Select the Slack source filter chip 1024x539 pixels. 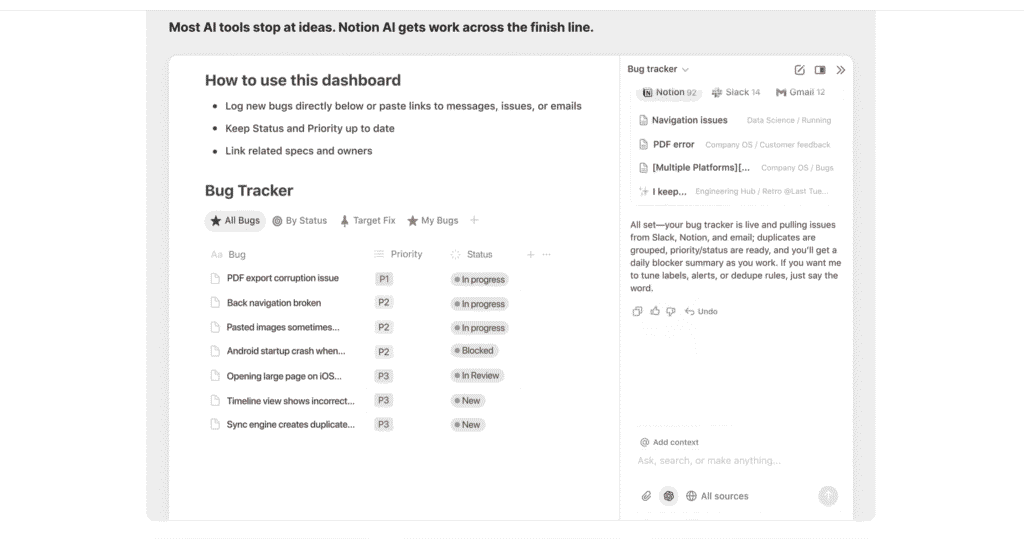pos(731,92)
